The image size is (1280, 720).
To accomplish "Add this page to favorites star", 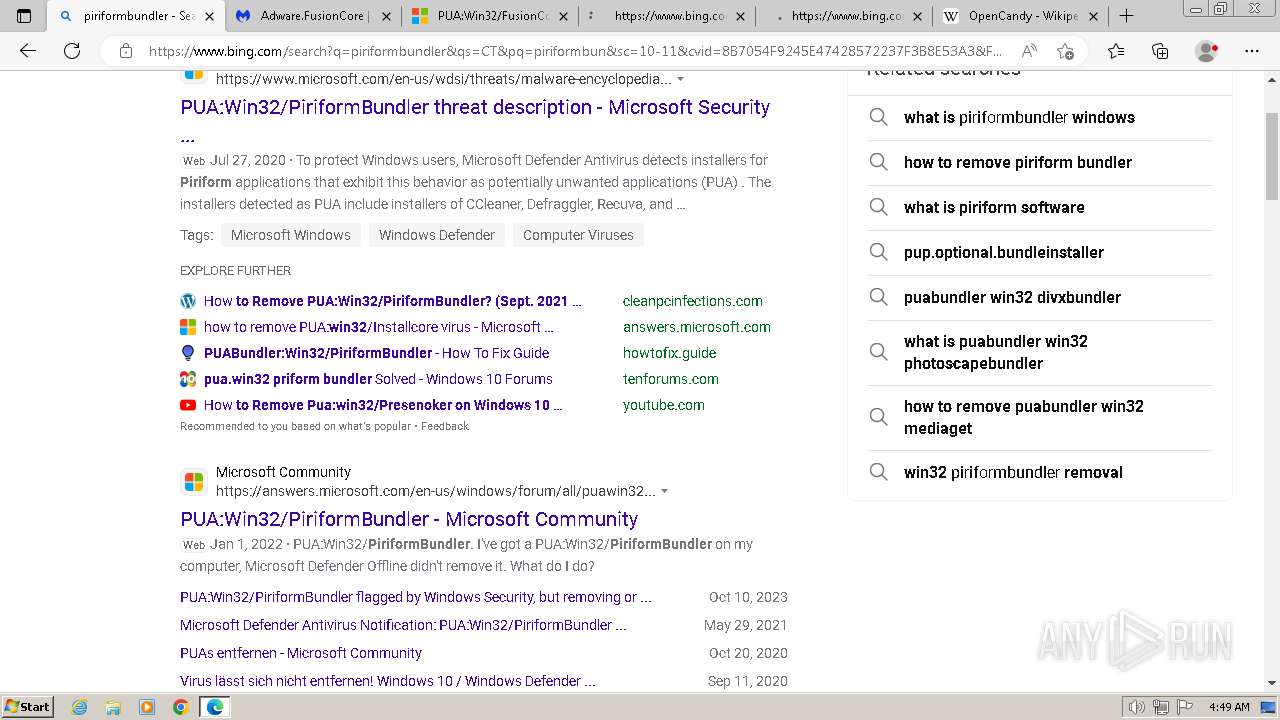I will [x=1065, y=51].
